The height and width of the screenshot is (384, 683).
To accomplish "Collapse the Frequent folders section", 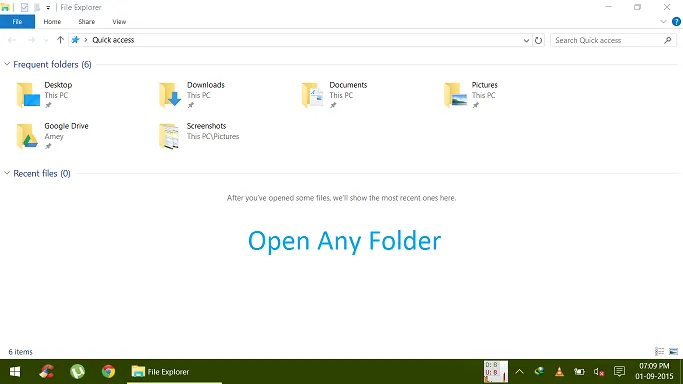I will tap(7, 64).
